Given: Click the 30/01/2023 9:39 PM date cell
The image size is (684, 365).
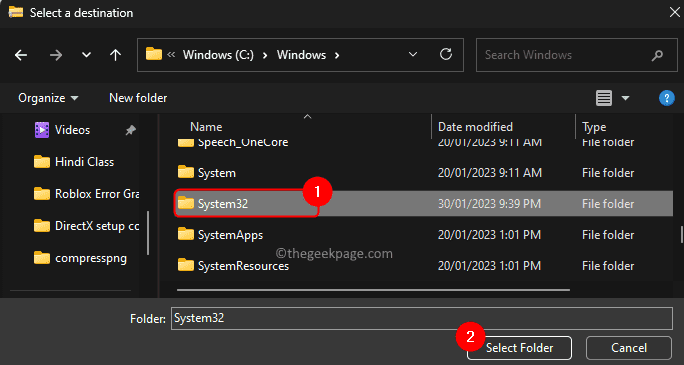Looking at the screenshot, I should 489,204.
